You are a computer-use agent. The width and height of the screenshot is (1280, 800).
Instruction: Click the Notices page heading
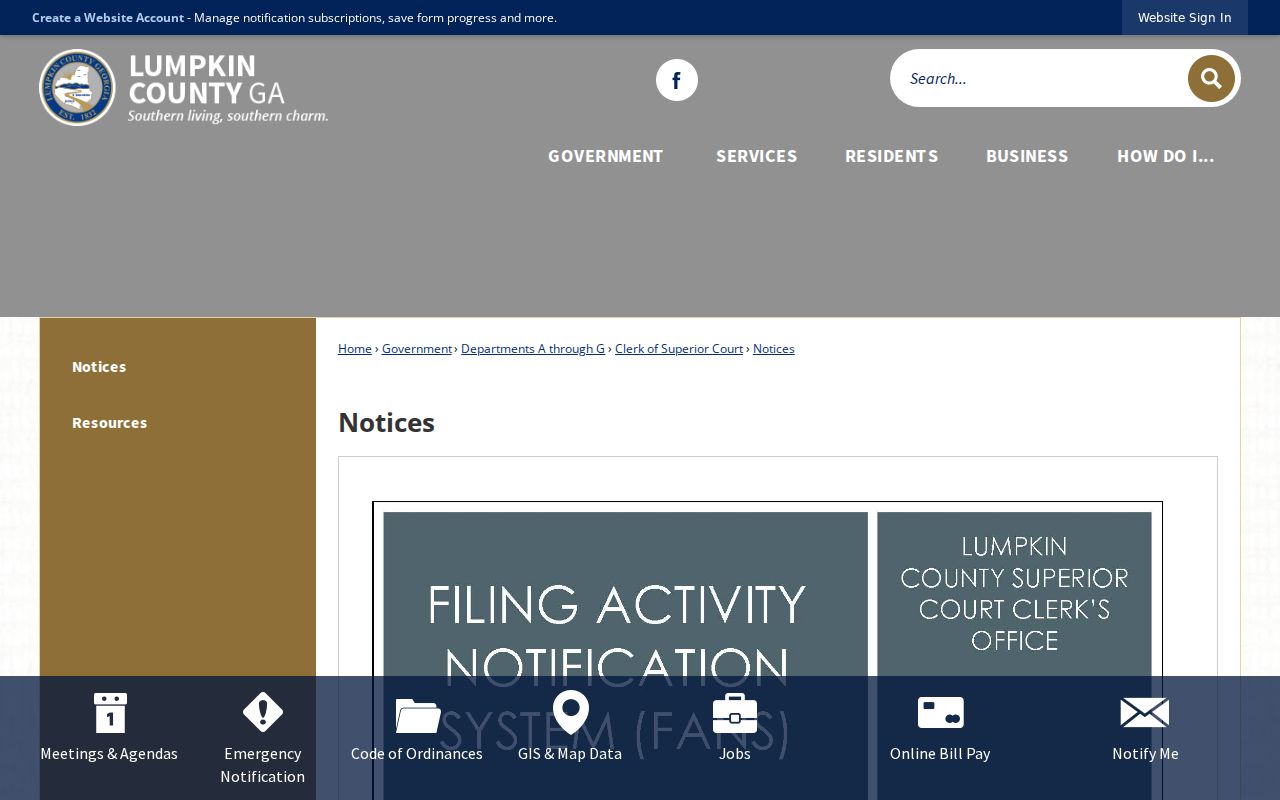[386, 423]
